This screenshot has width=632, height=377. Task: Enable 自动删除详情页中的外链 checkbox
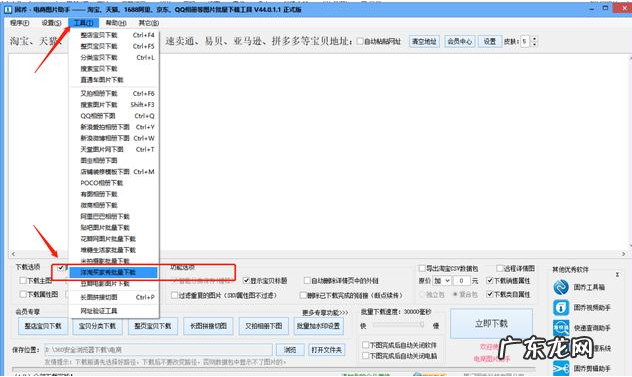coord(307,280)
